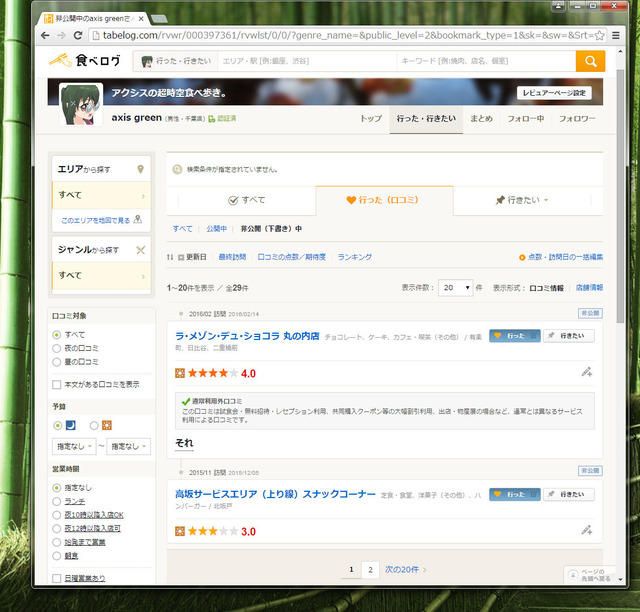Screen dimensions: 640x612
Task: Open ラ・メゾン・デュ・ショコラ 丸の内店 link
Action: pyautogui.click(x=246, y=336)
